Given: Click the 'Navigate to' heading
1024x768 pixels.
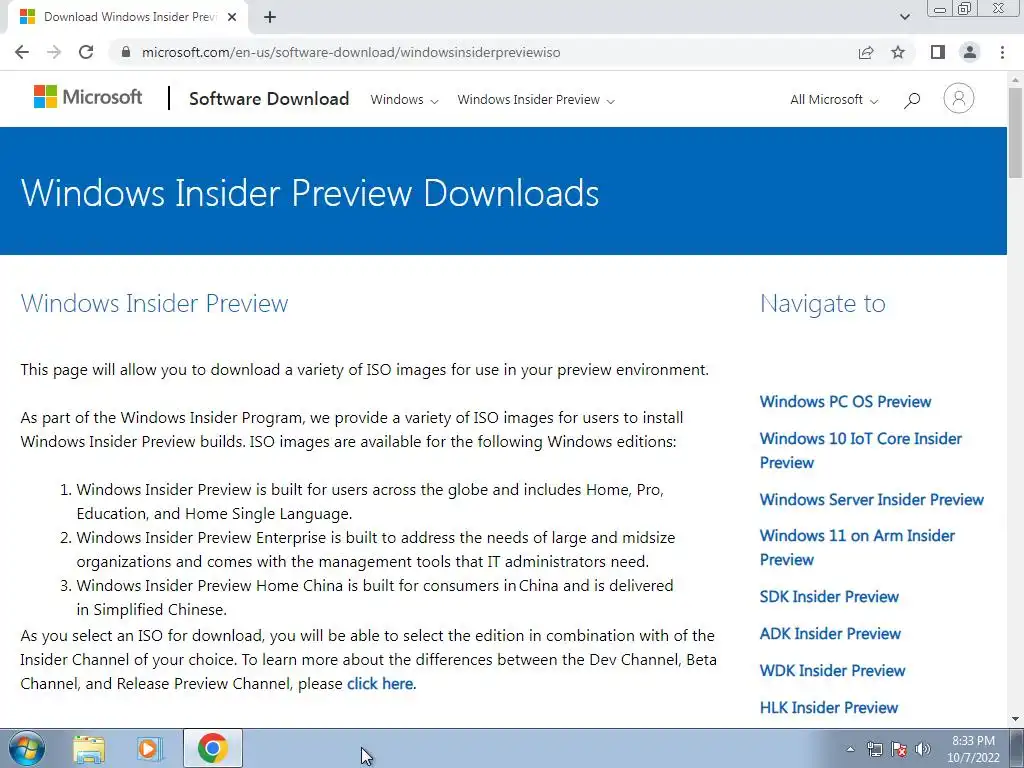Looking at the screenshot, I should pos(823,304).
